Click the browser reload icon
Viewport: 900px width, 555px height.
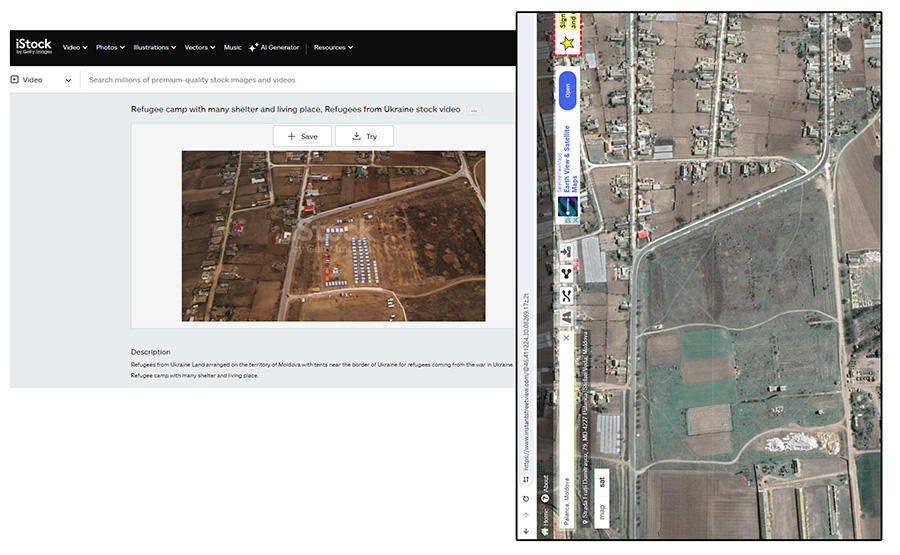point(526,499)
